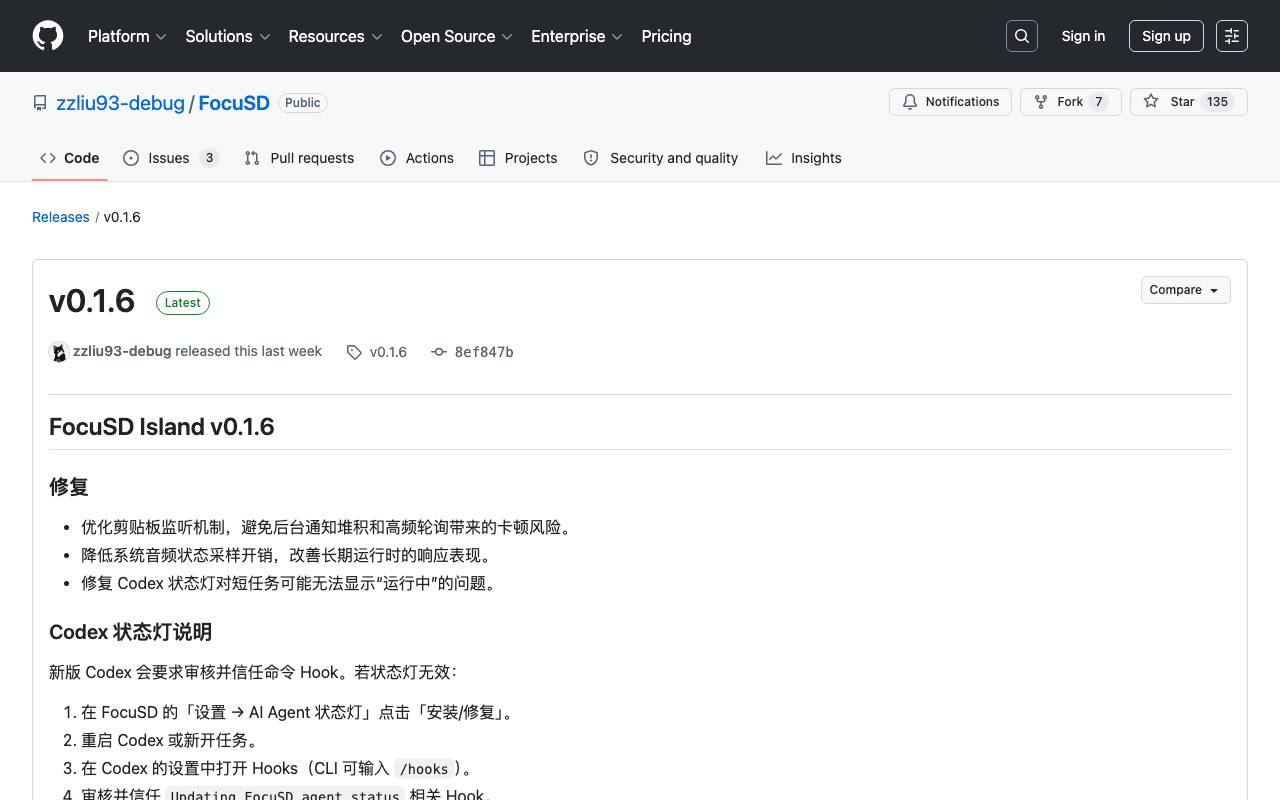1280x800 pixels.
Task: Click the Actions tab play icon
Action: coord(388,158)
